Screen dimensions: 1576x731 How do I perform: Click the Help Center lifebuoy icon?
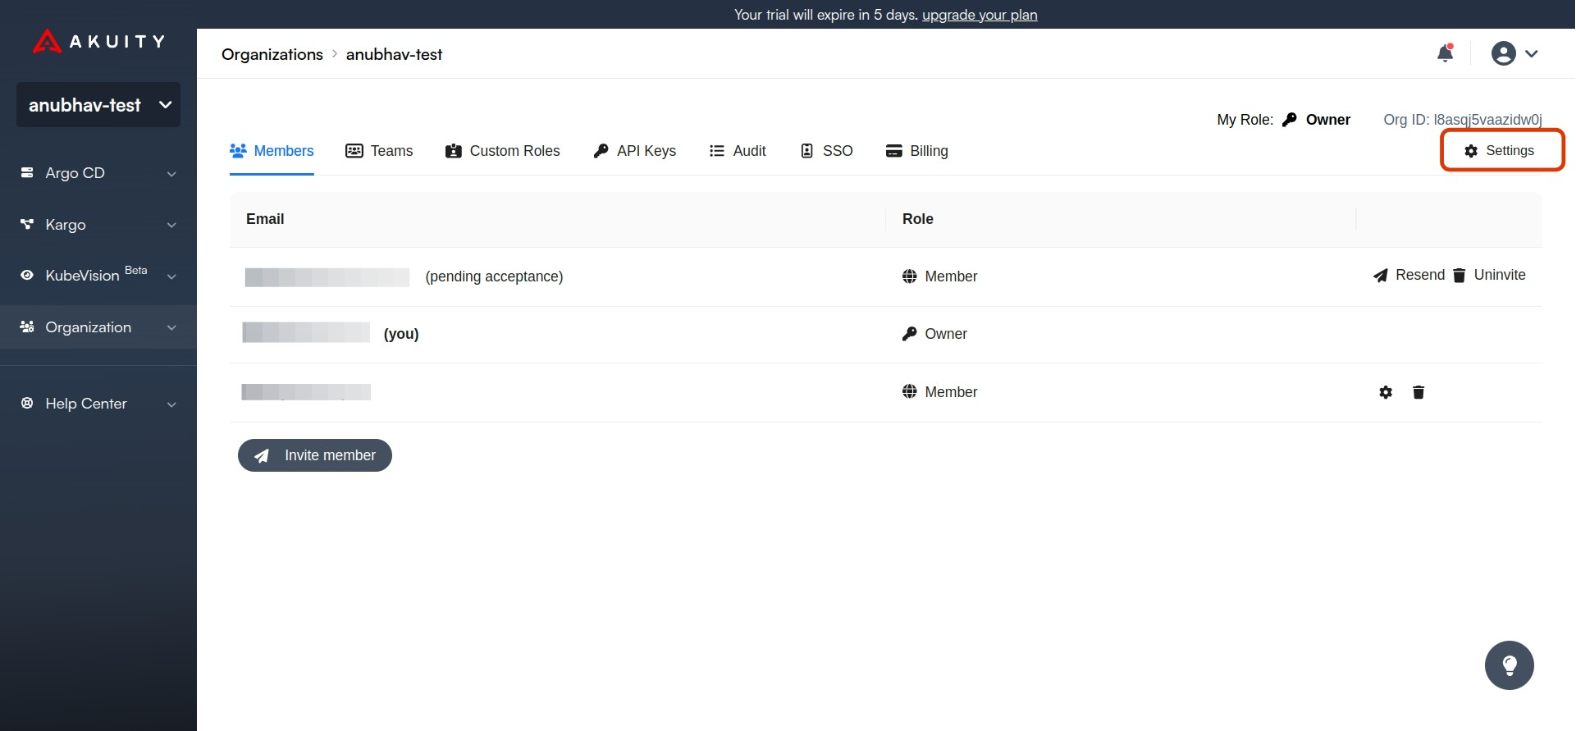point(27,404)
